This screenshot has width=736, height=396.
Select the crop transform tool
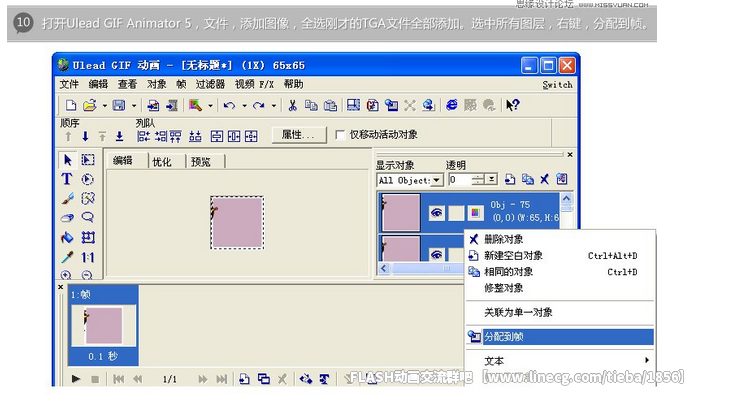tap(88, 237)
